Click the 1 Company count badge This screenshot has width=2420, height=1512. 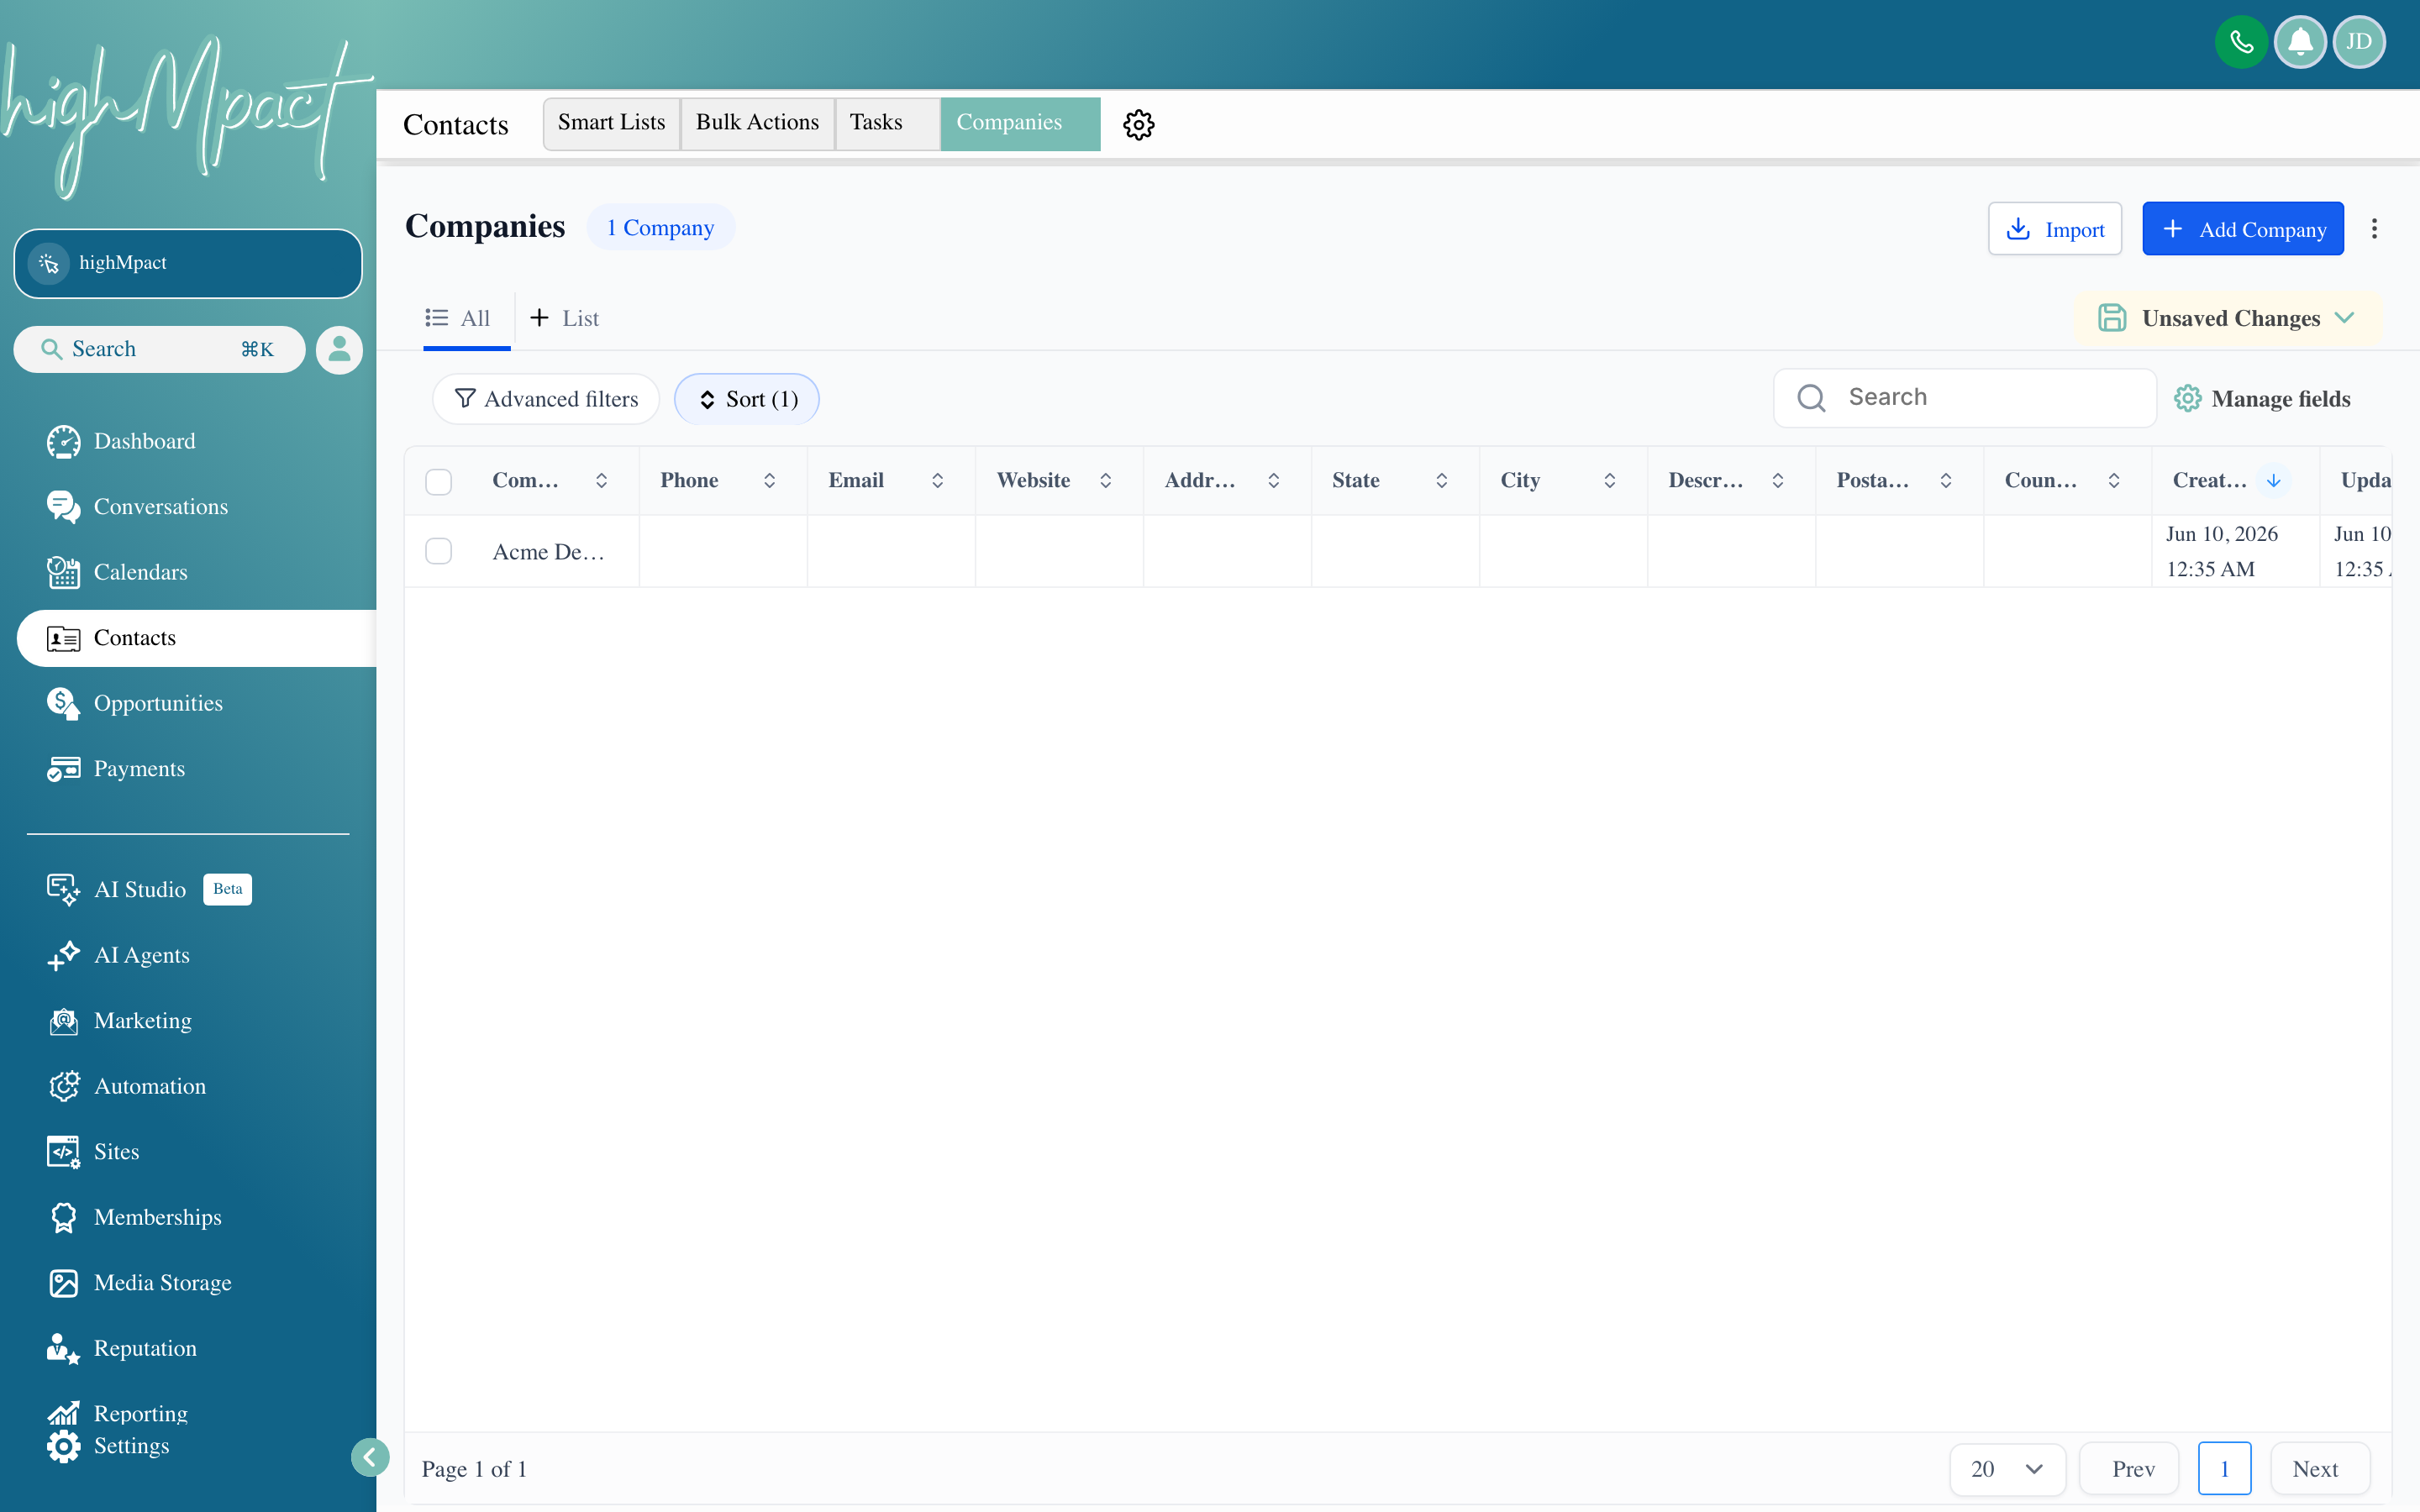tap(660, 228)
